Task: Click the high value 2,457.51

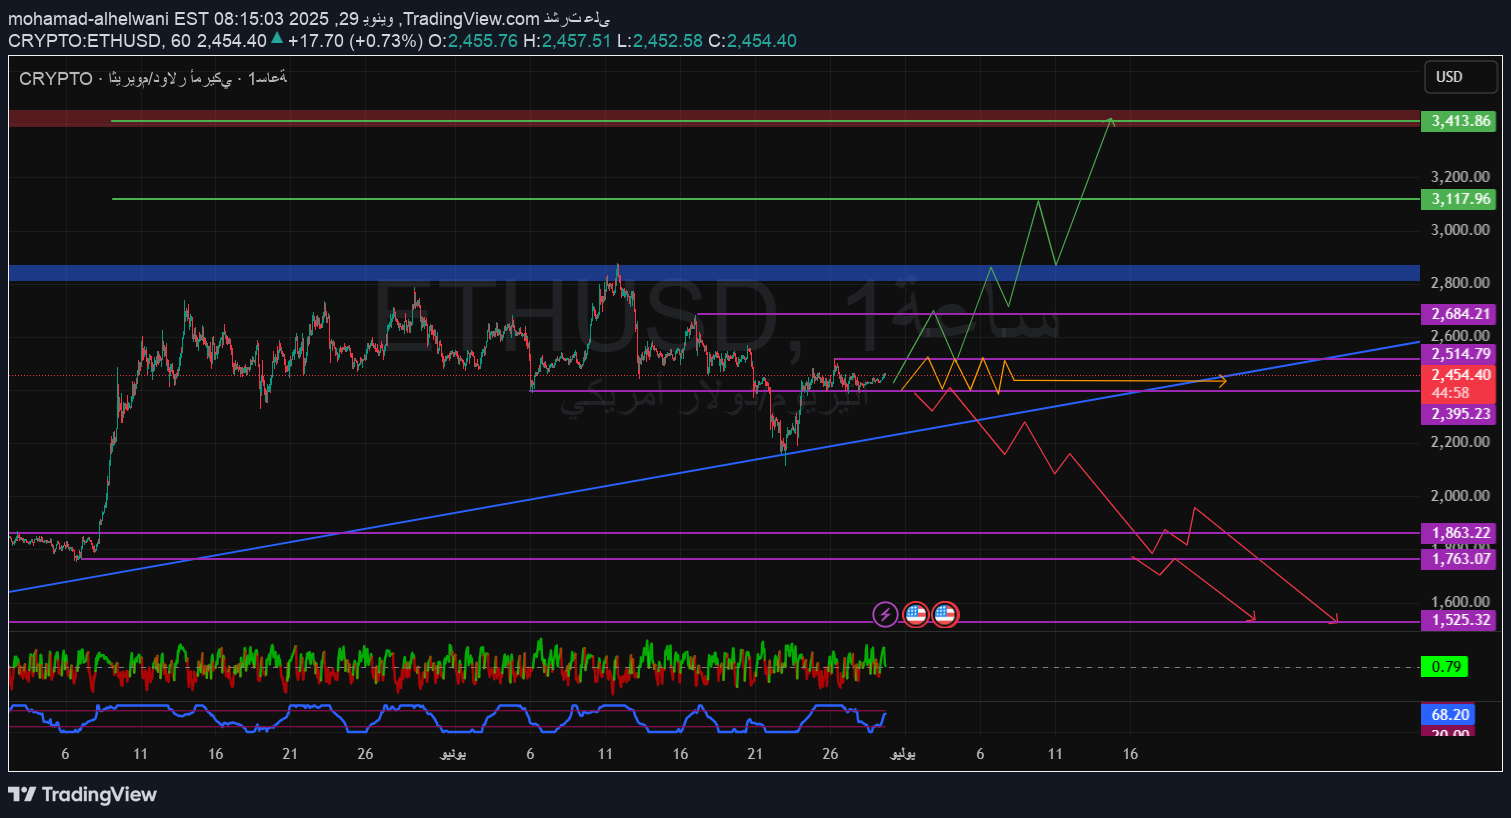Action: (576, 41)
